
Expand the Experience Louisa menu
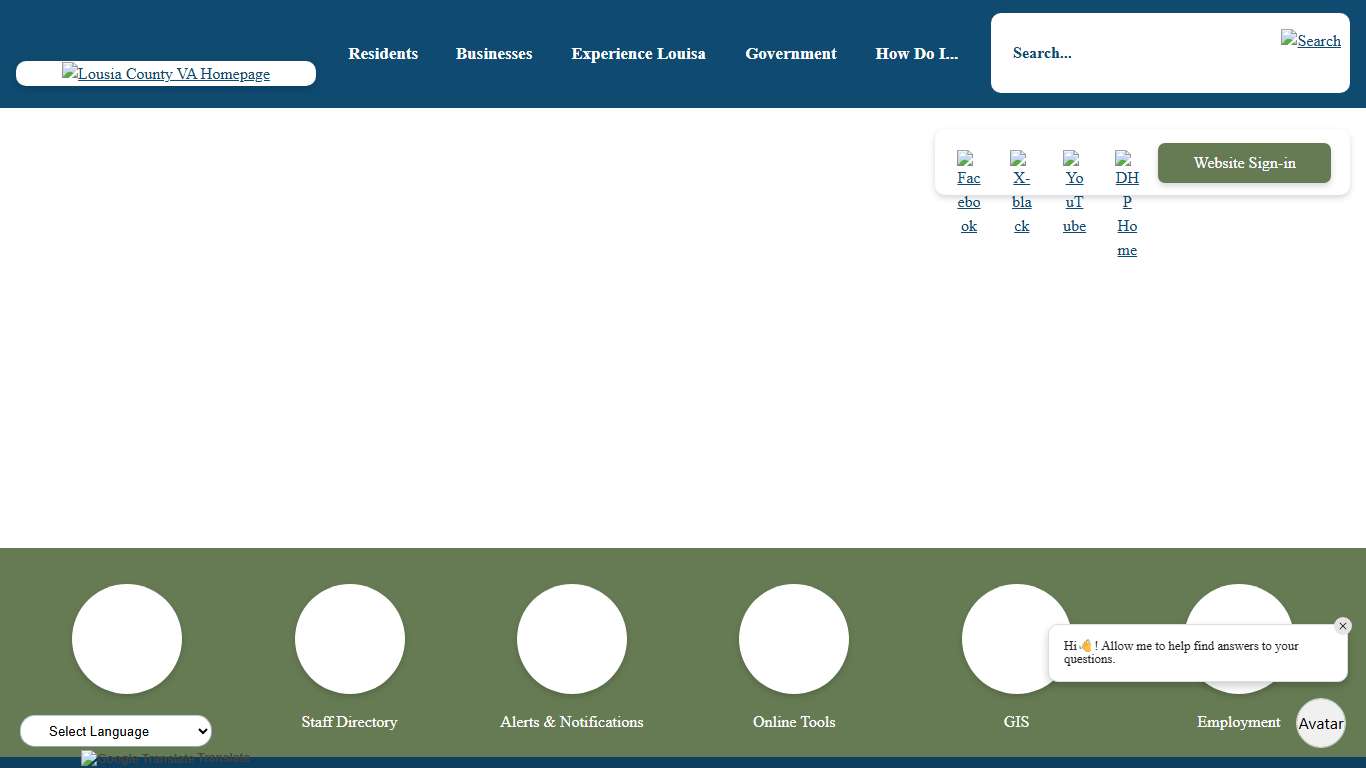tap(638, 54)
